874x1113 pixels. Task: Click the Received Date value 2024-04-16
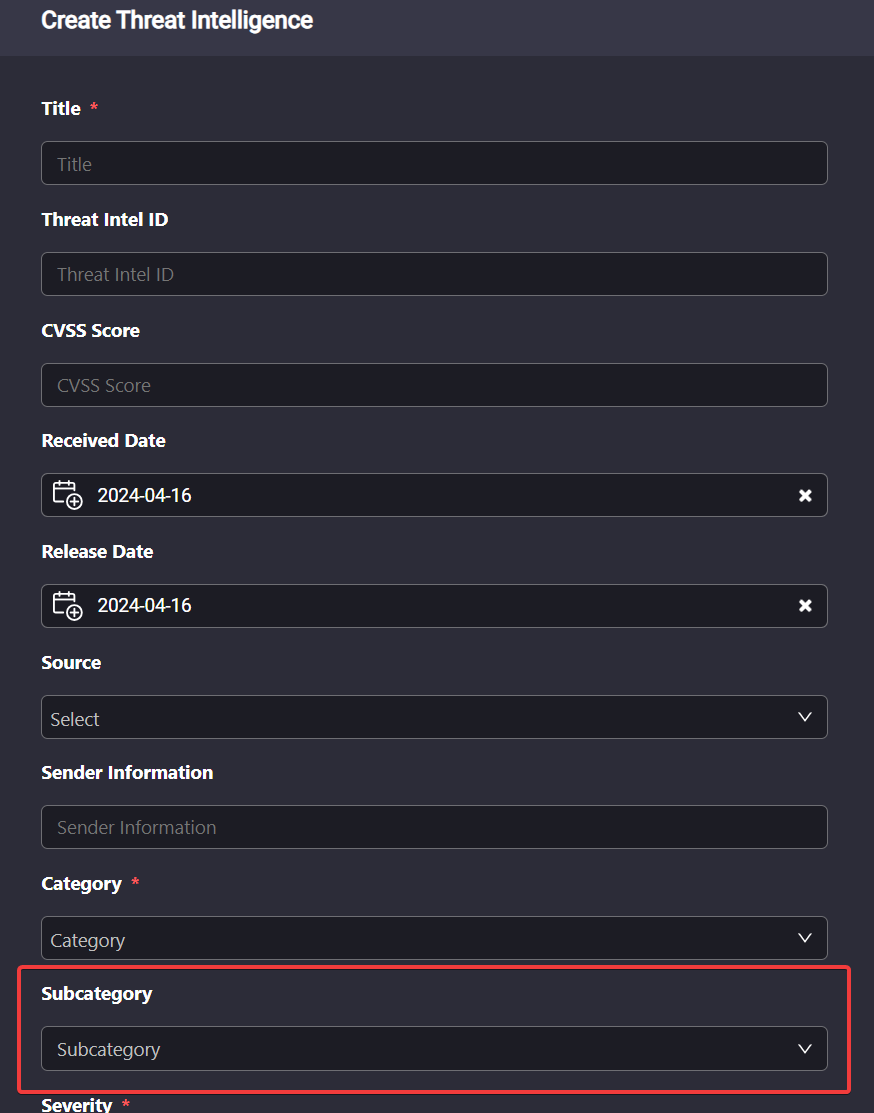coord(144,495)
